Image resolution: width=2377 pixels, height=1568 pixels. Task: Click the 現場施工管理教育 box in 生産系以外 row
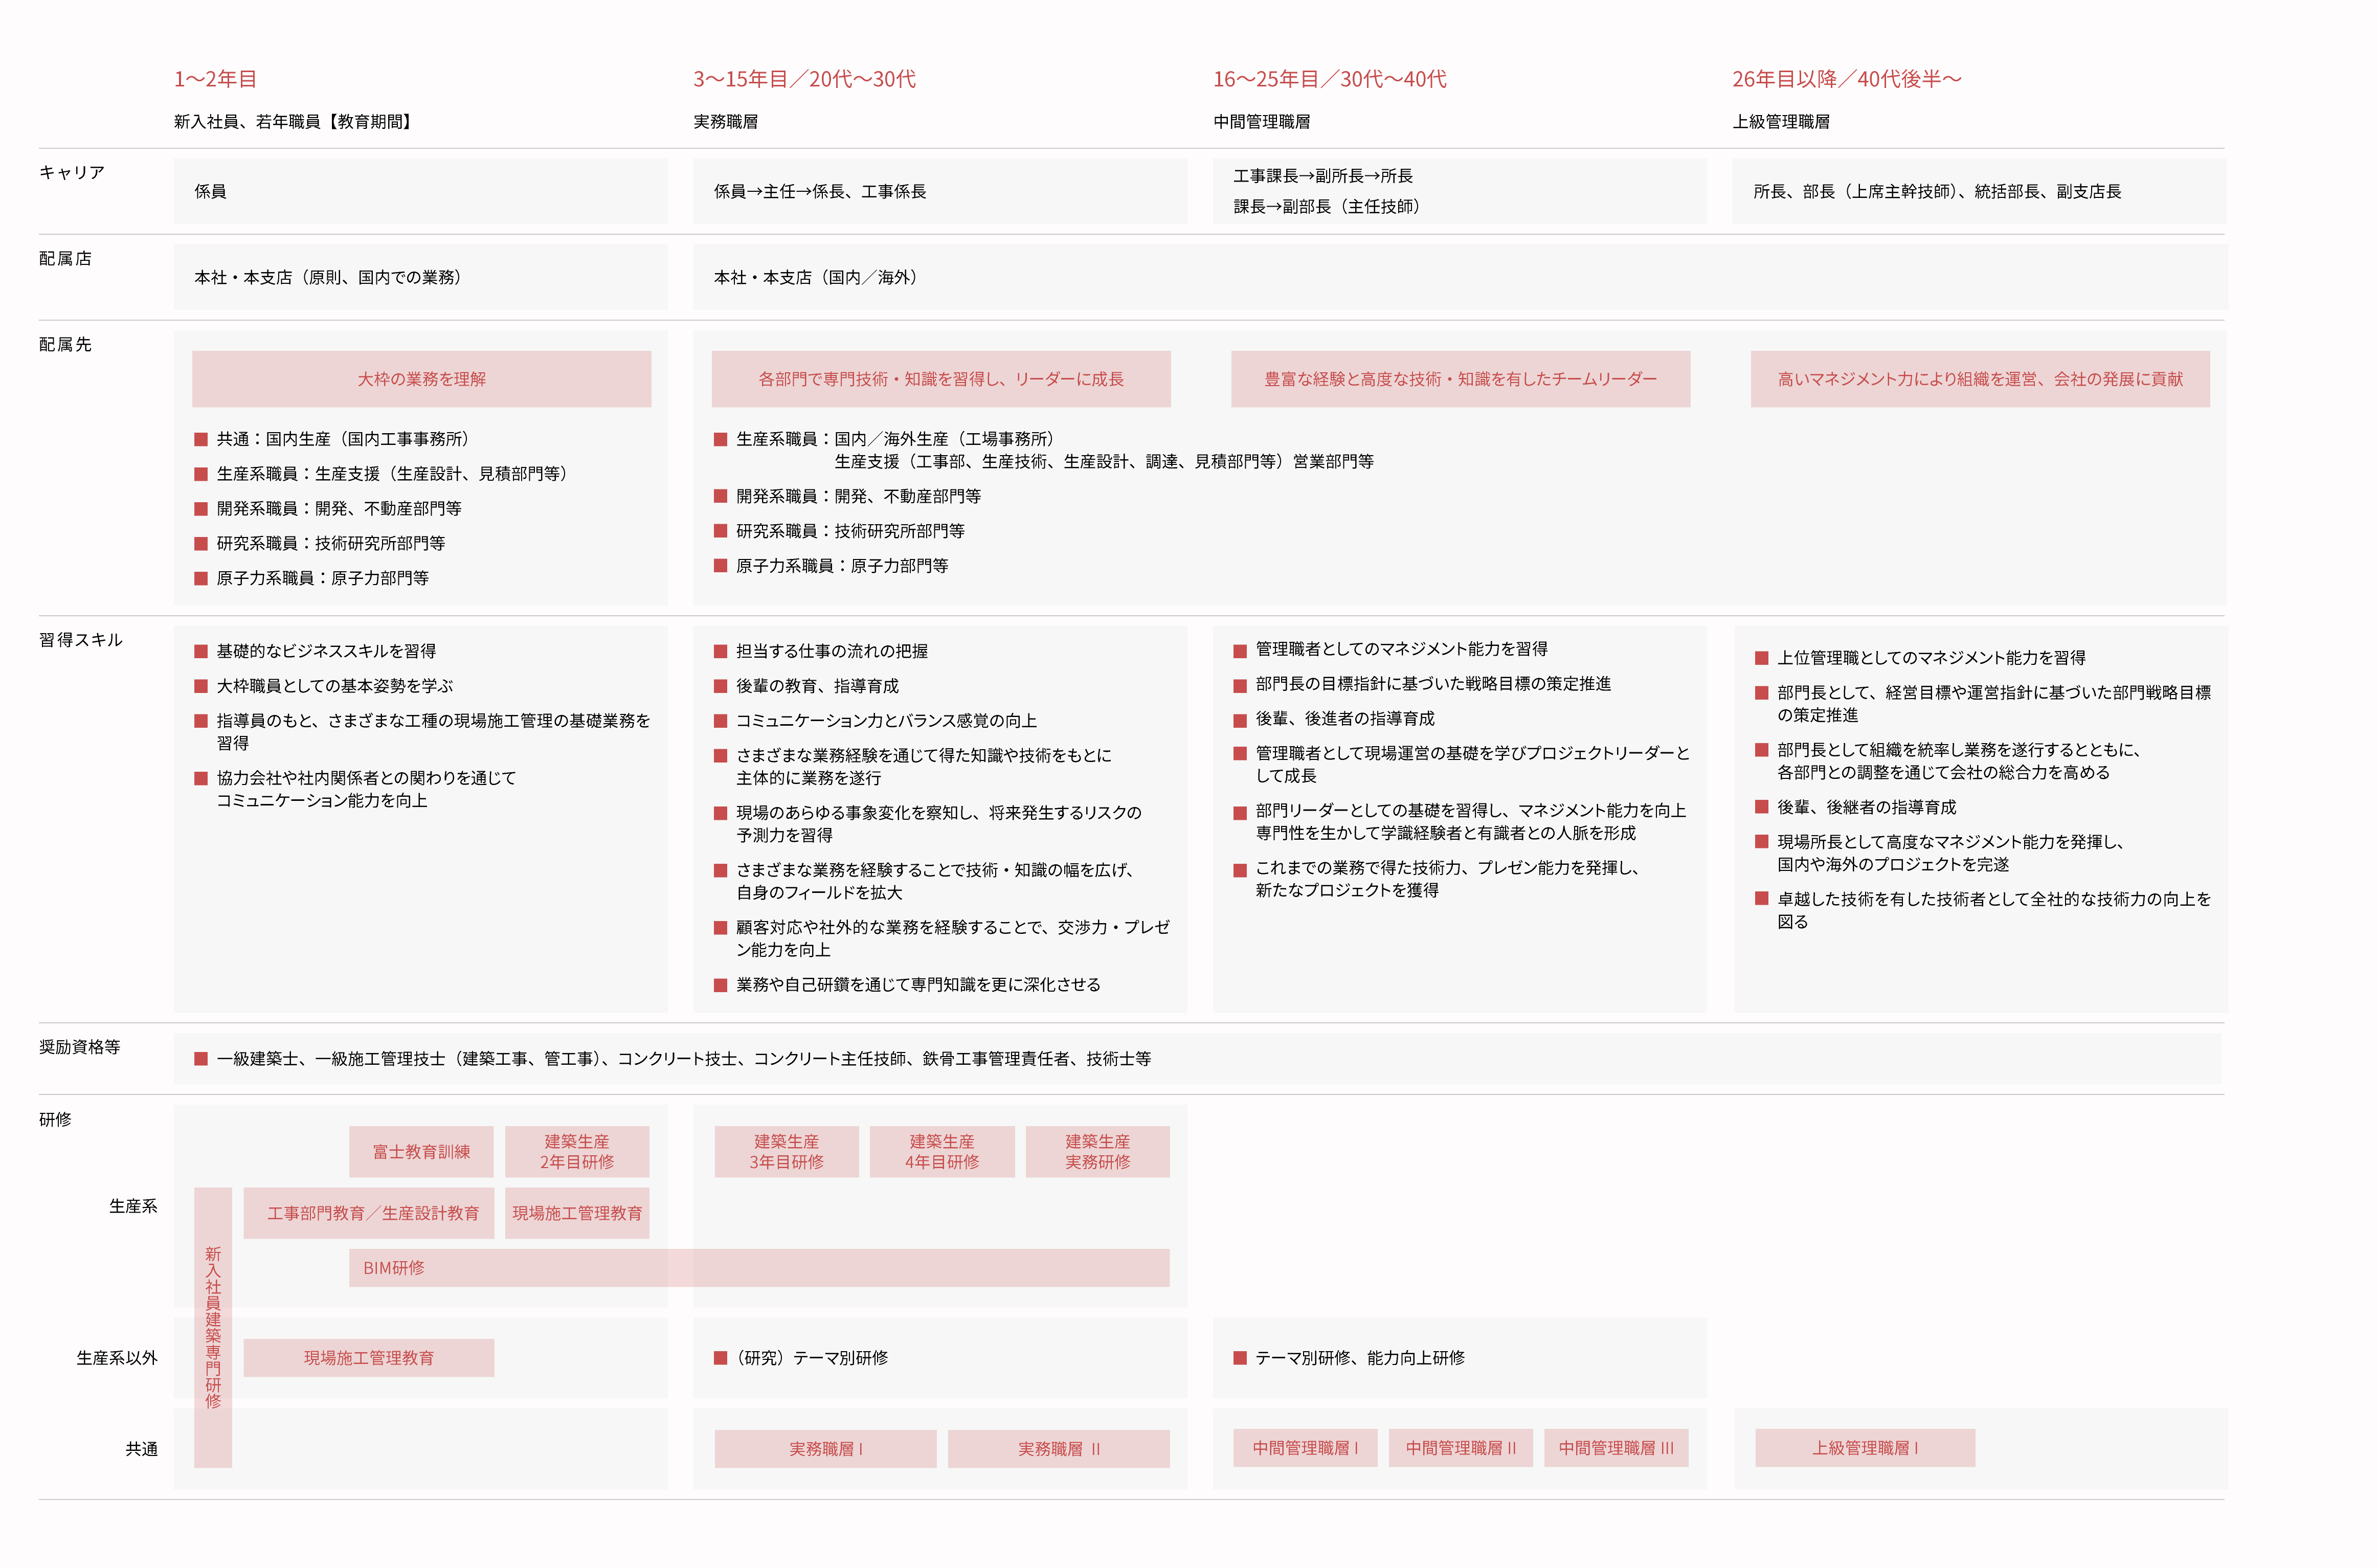coord(368,1357)
